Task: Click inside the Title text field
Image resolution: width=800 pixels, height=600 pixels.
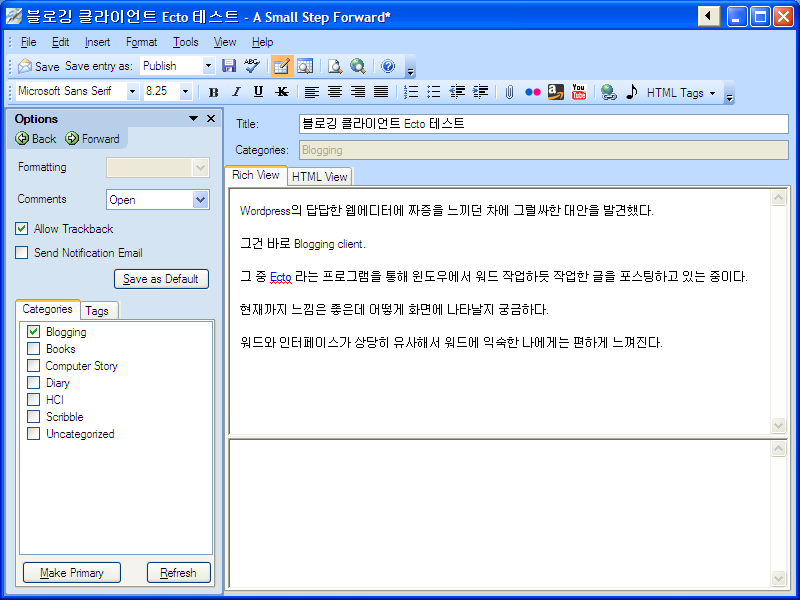Action: 543,124
